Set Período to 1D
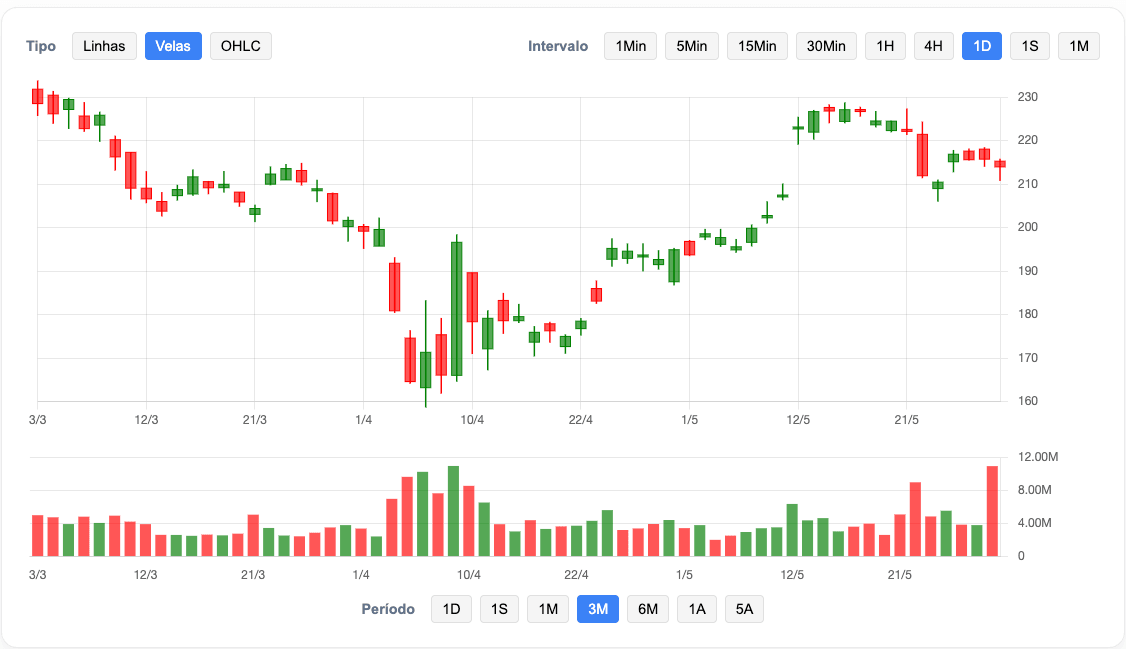The width and height of the screenshot is (1126, 649). (x=451, y=609)
